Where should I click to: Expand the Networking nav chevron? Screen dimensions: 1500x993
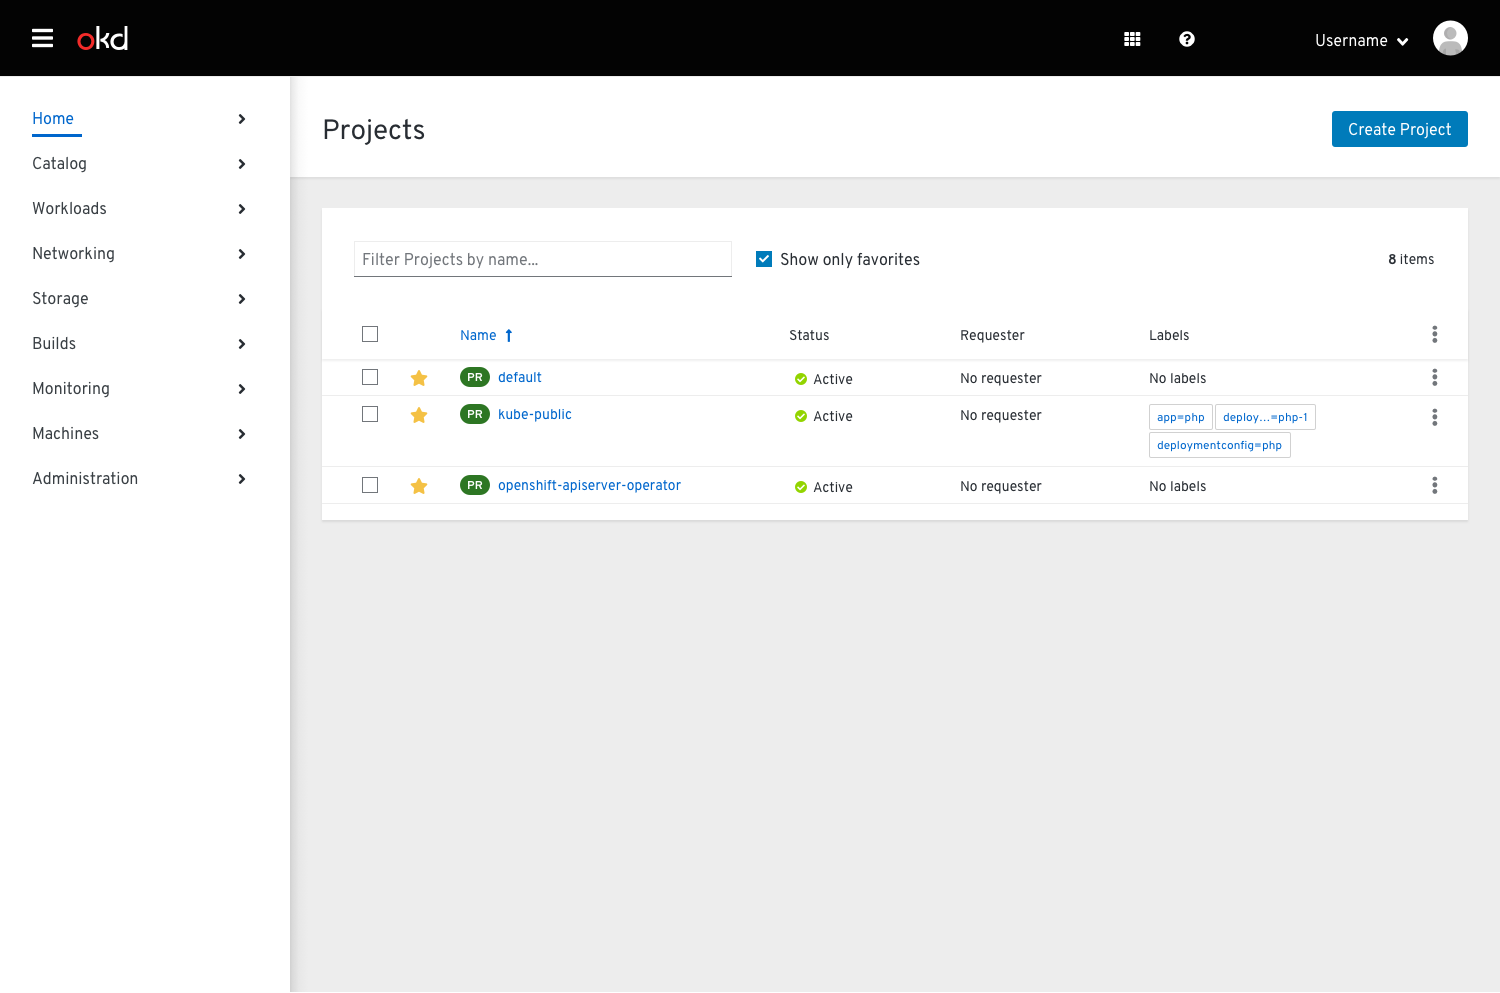coord(242,254)
